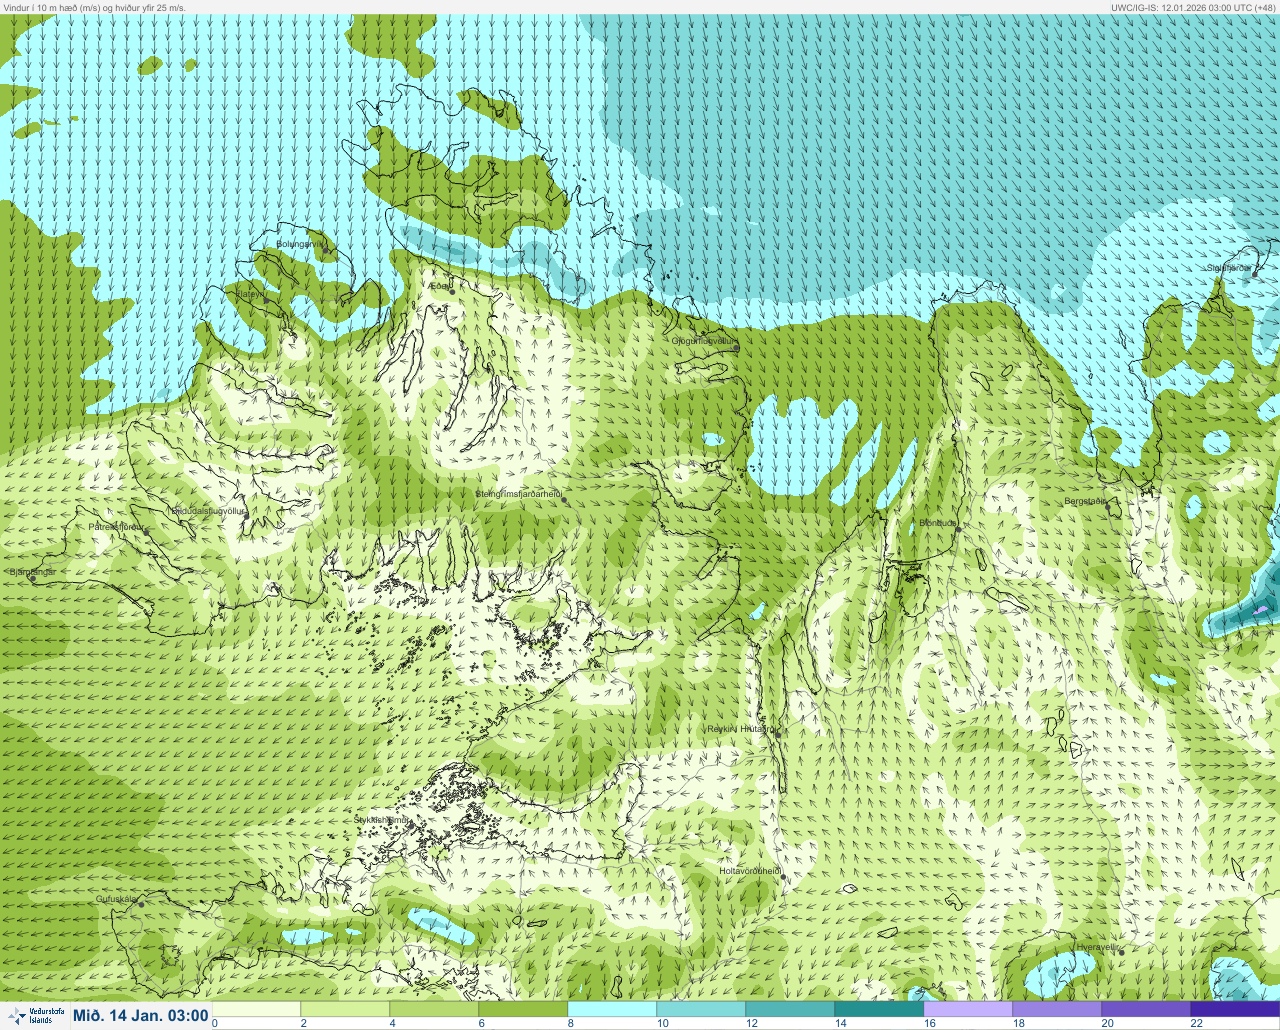1280x1030 pixels.
Task: Click the legend scale number 12
Action: (752, 1023)
